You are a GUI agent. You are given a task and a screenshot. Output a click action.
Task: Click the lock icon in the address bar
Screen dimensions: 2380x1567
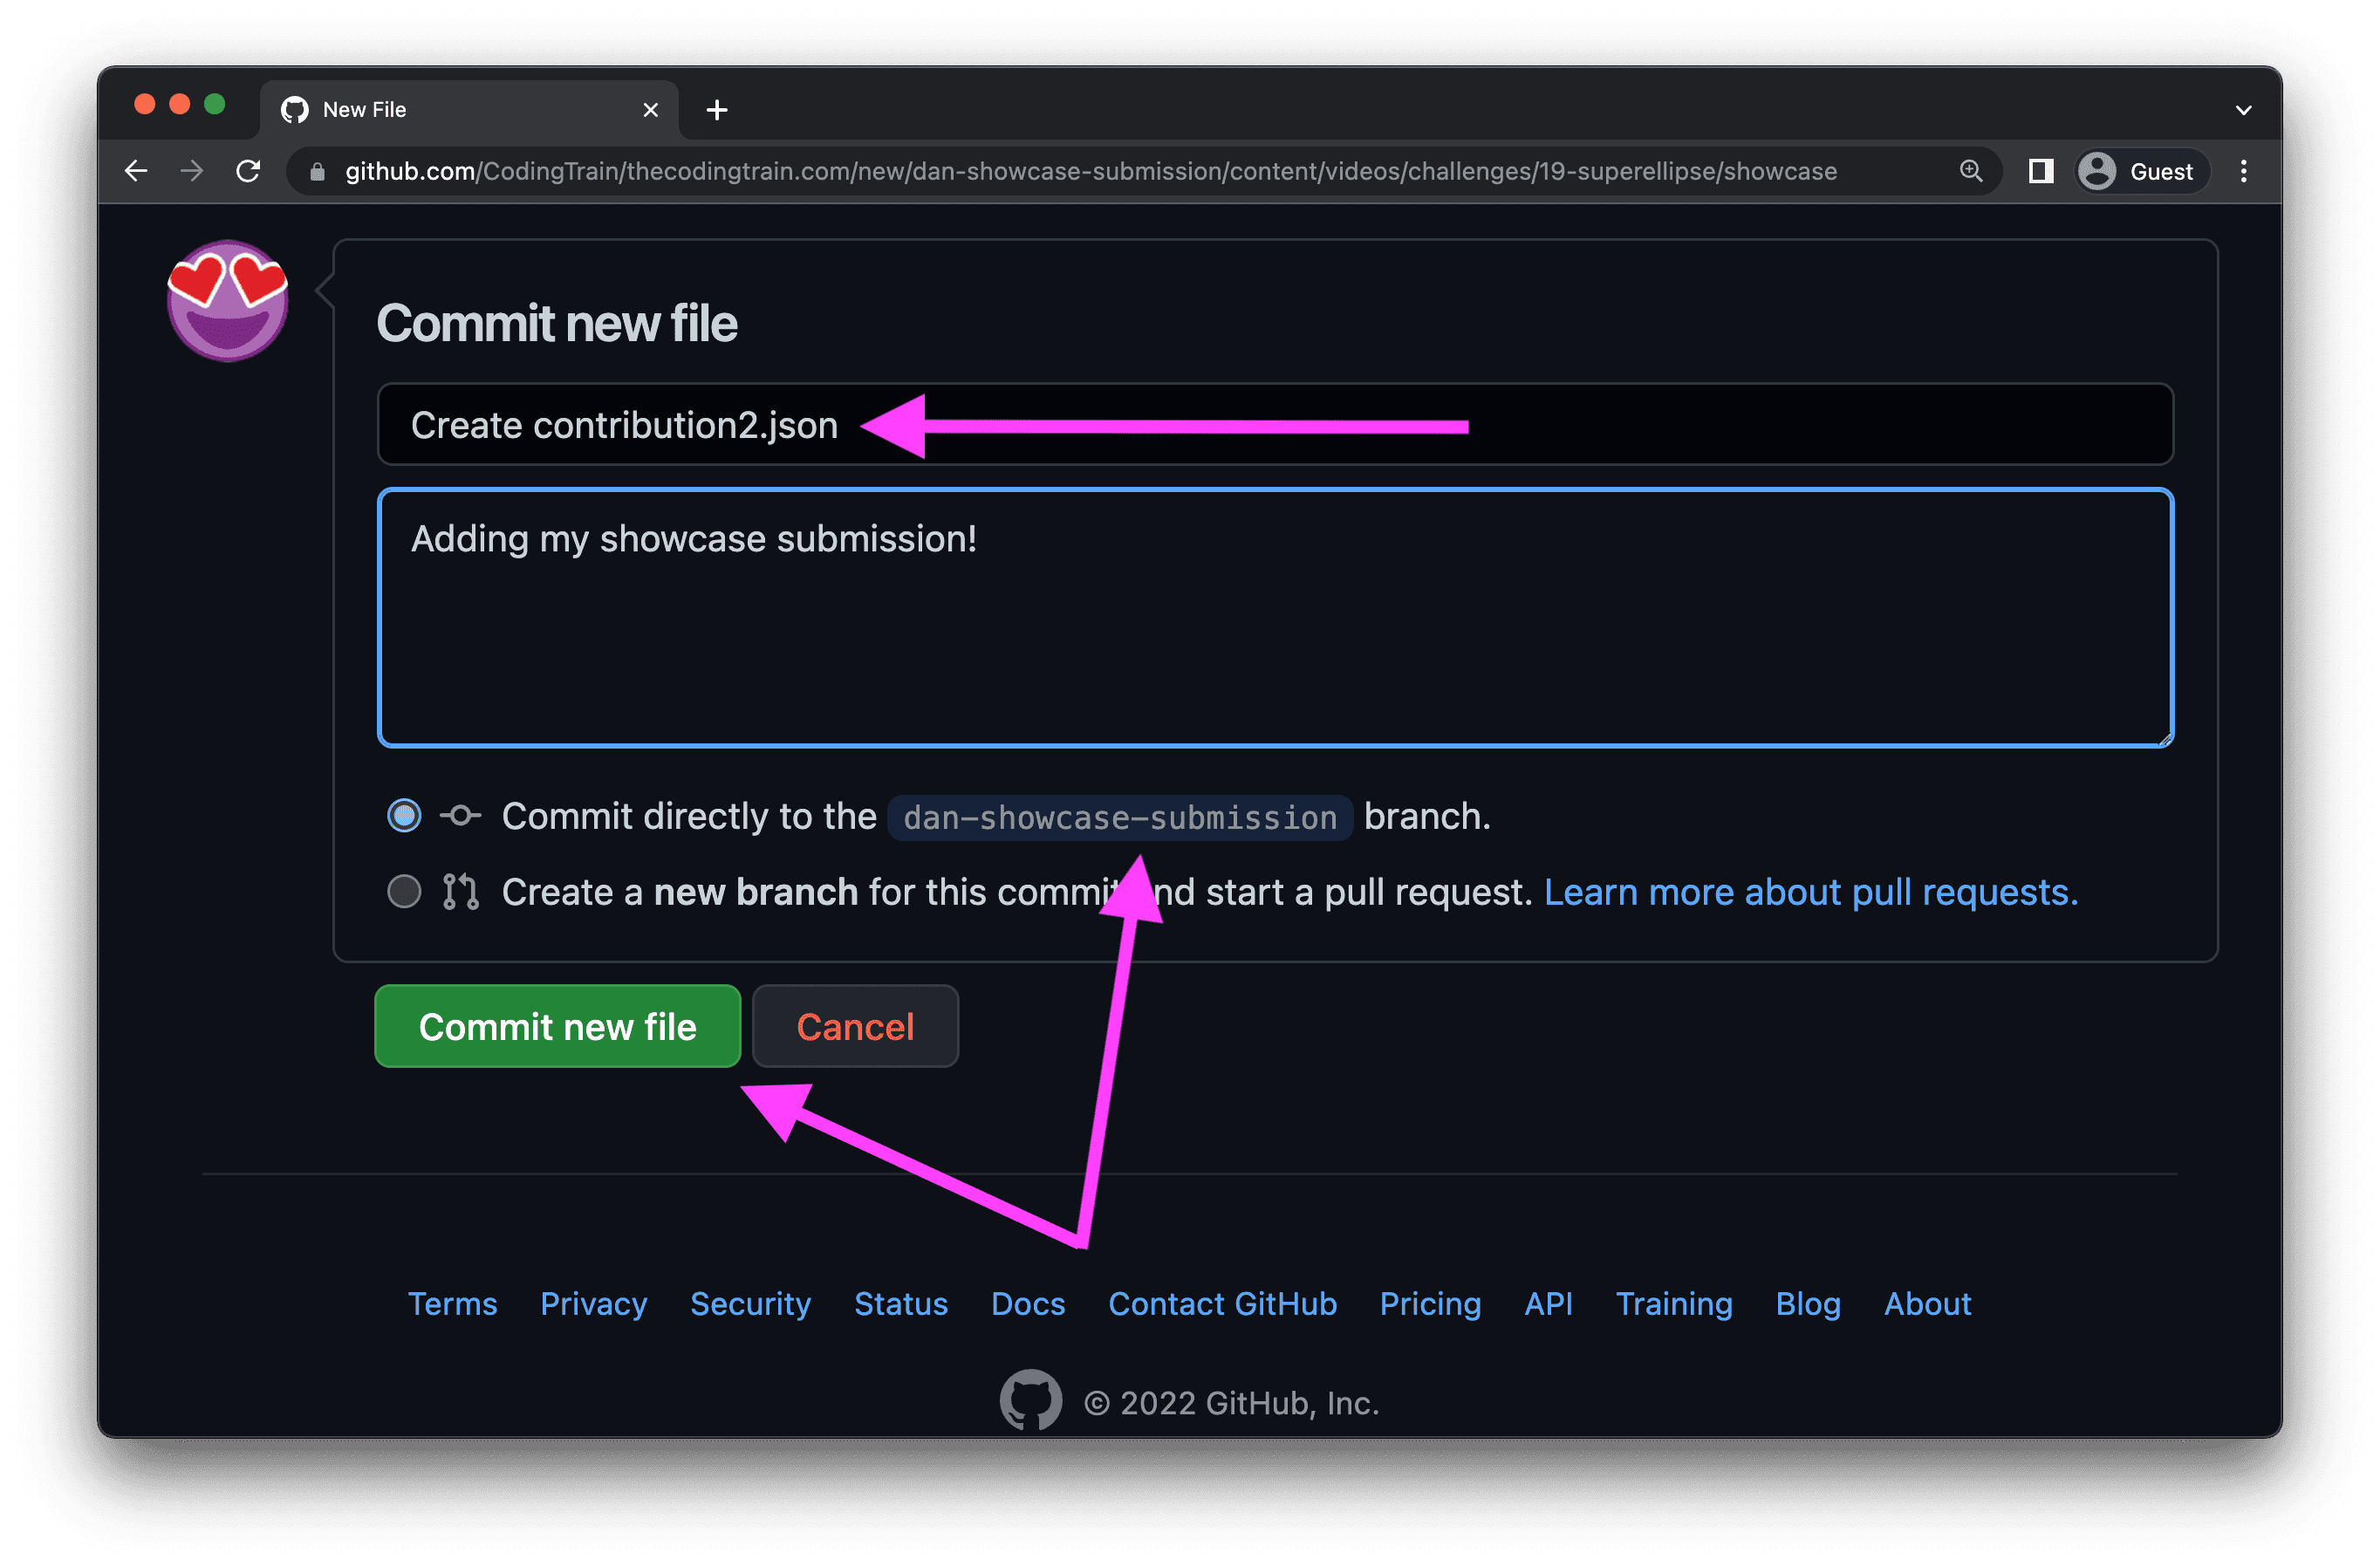pyautogui.click(x=317, y=172)
